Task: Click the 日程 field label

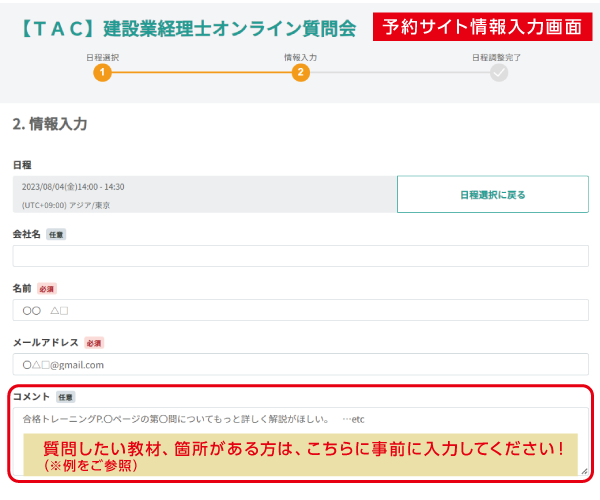Action: pos(22,163)
